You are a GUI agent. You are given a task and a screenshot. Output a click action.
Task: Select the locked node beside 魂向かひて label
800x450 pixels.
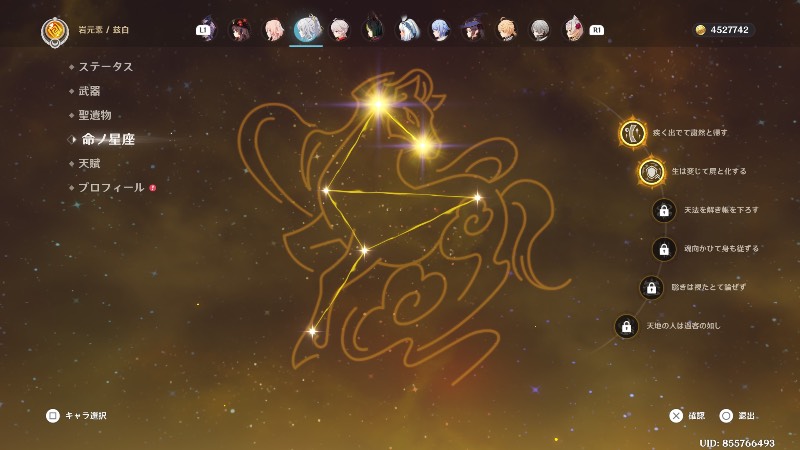664,249
